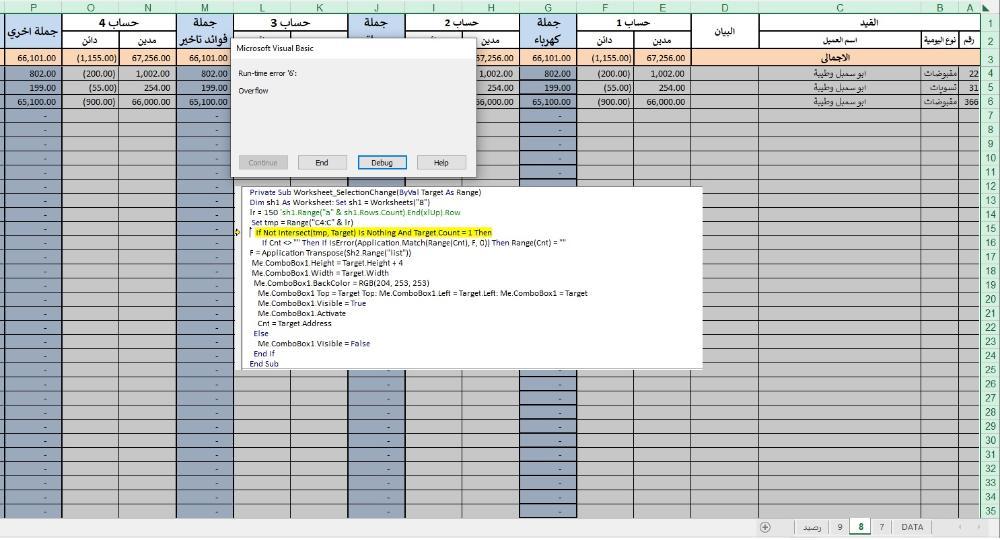Click the yellow execution arrow beside the code
Screen dimensions: 1000x540
237,233
